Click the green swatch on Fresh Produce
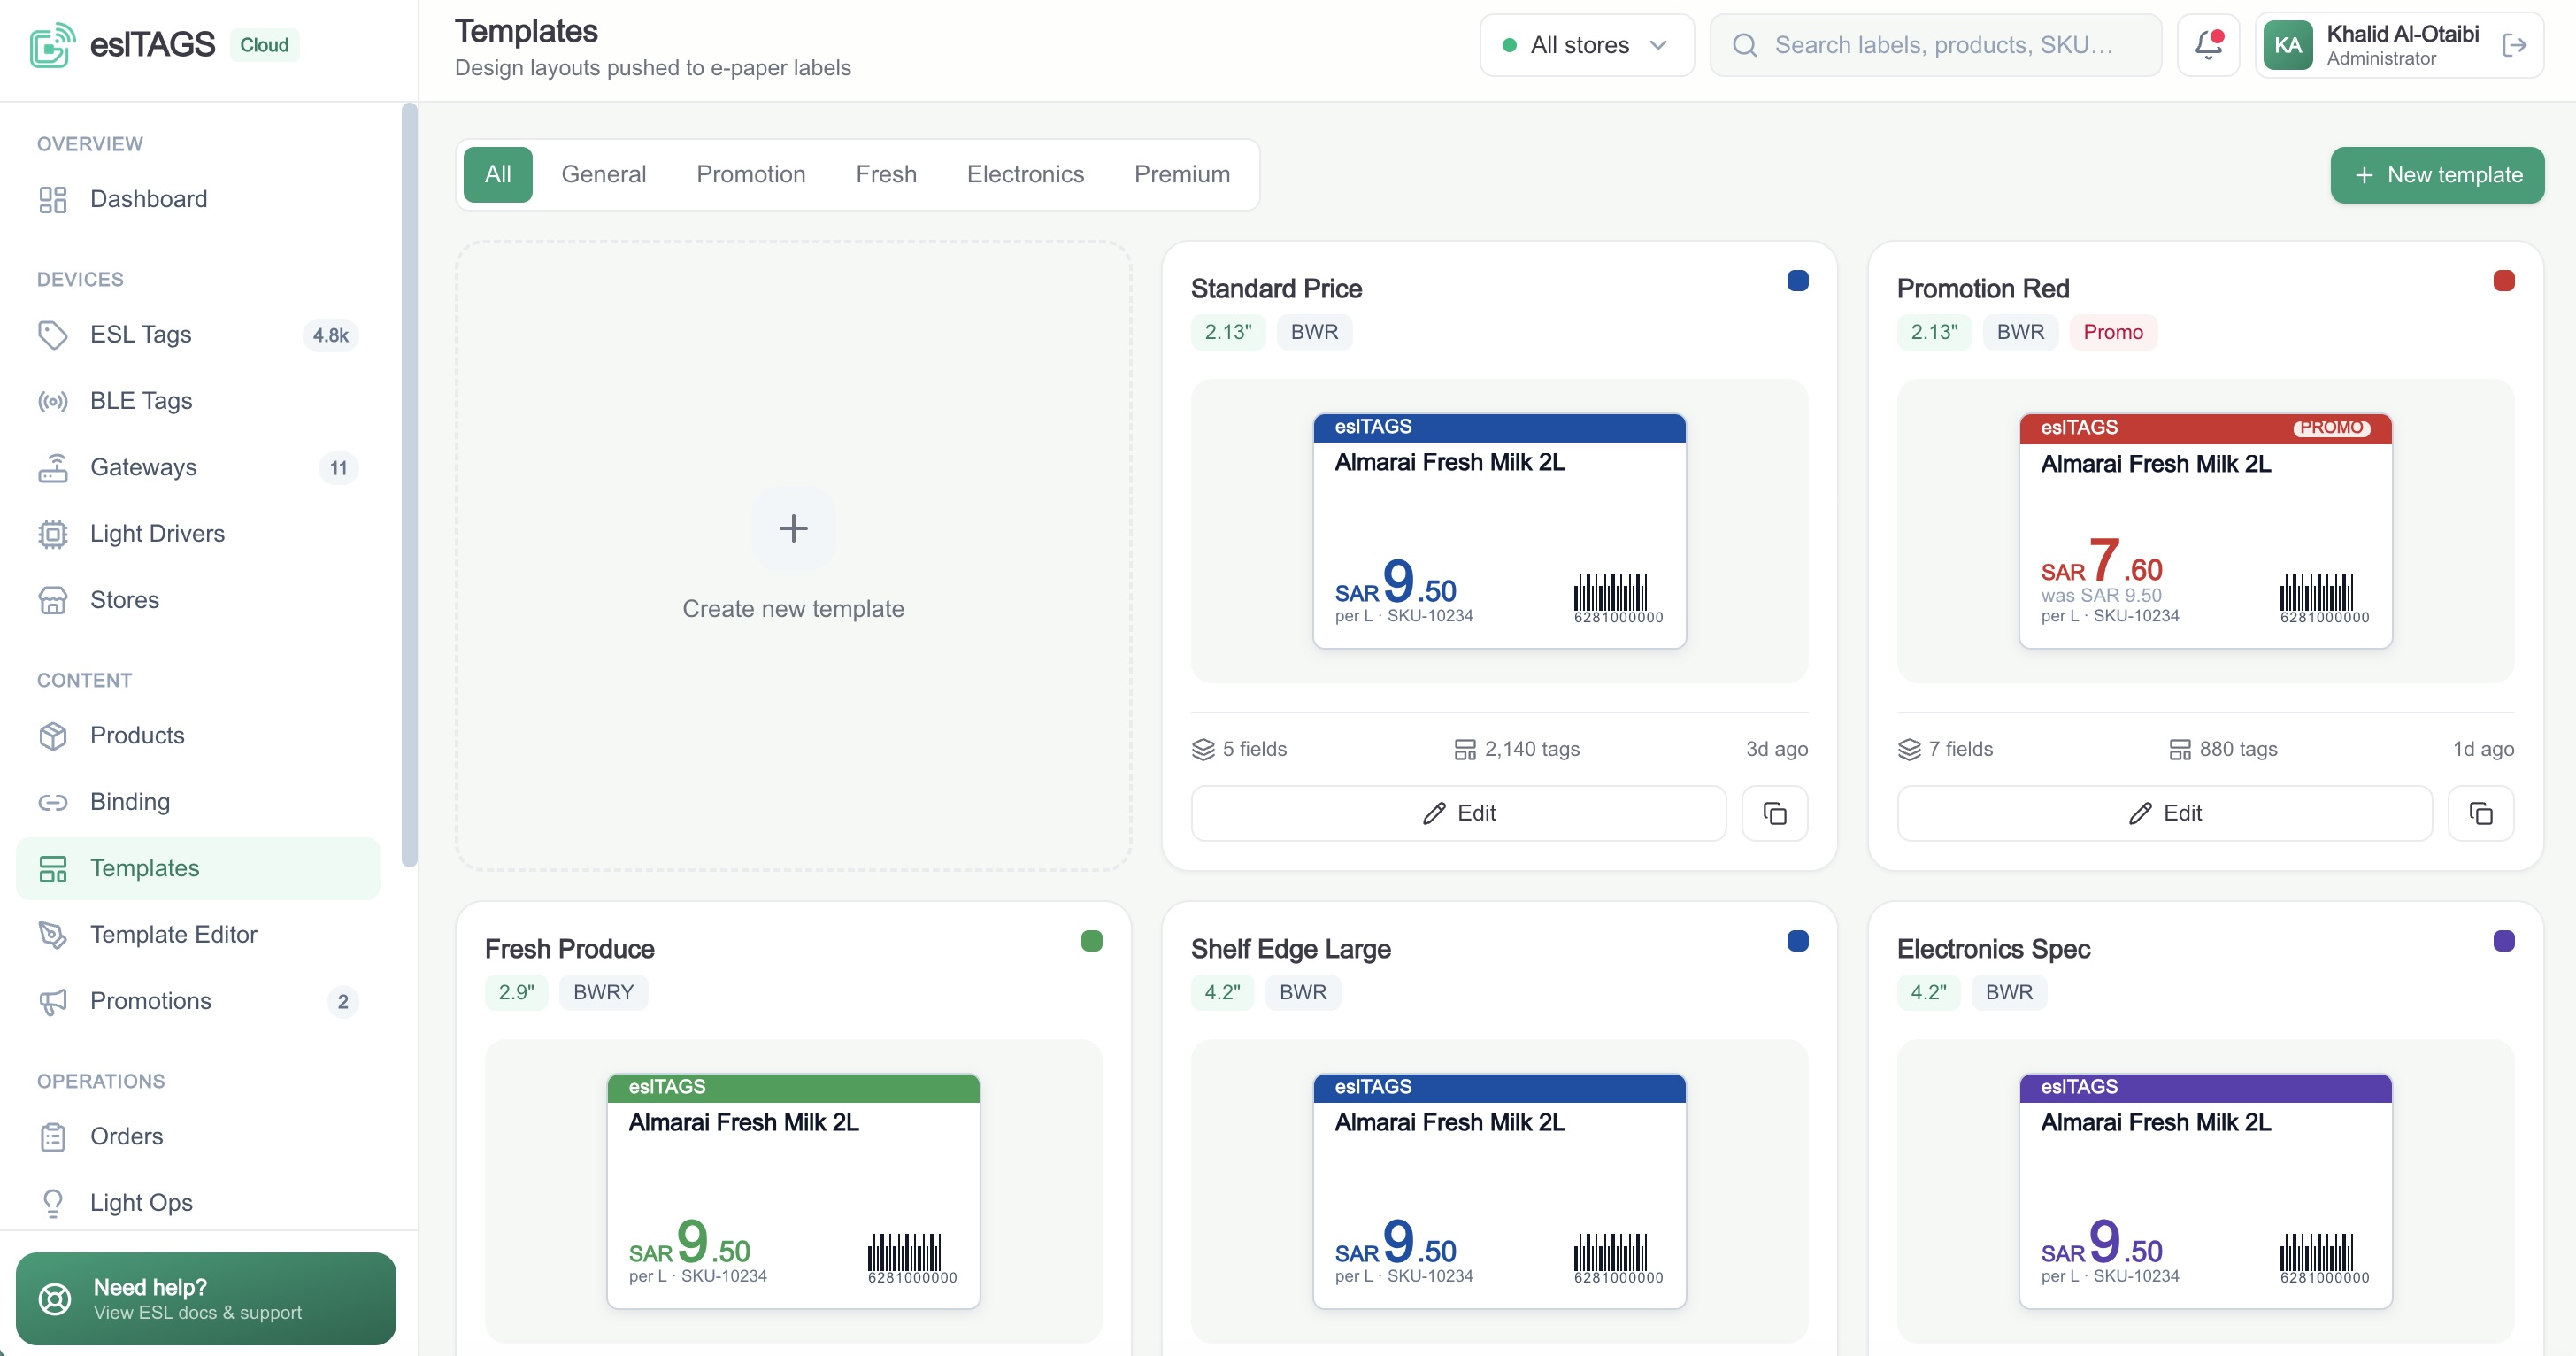This screenshot has height=1356, width=2576. click(x=1091, y=941)
